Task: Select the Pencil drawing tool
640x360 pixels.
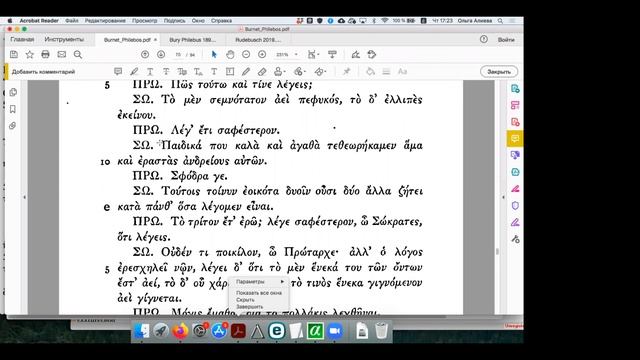Action: pyautogui.click(x=246, y=71)
